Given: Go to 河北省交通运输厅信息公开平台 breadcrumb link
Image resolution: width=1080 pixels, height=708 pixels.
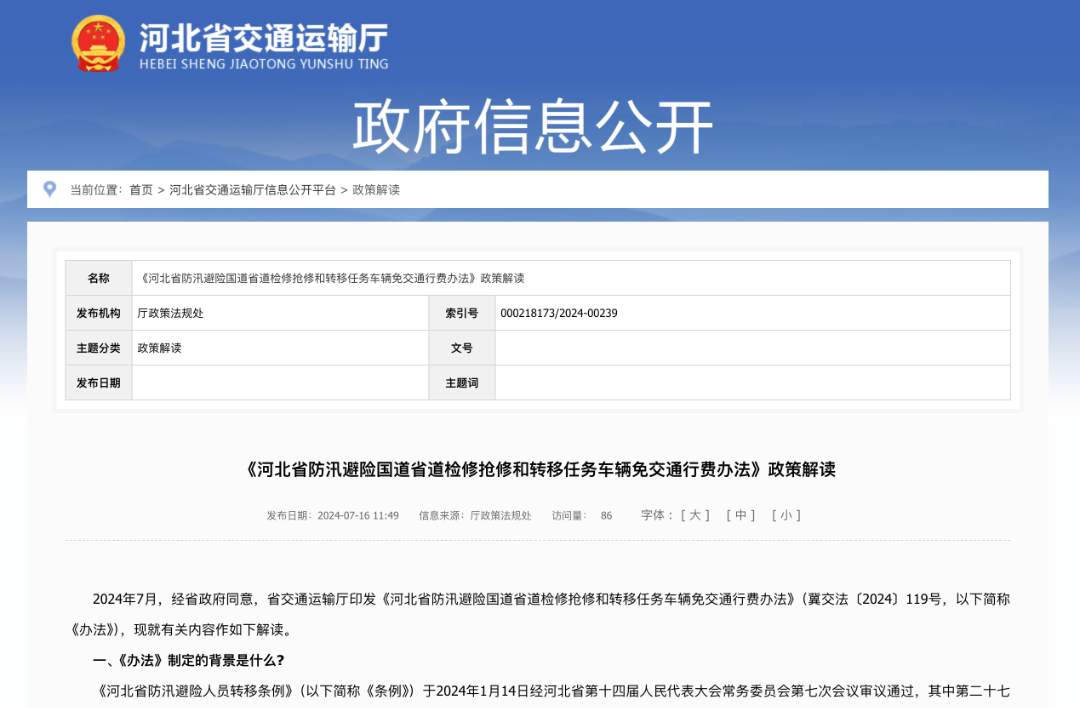Looking at the screenshot, I should pos(253,190).
